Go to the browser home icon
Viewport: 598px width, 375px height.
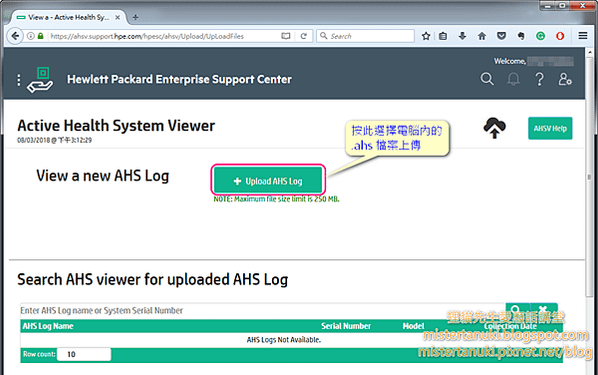click(x=482, y=36)
